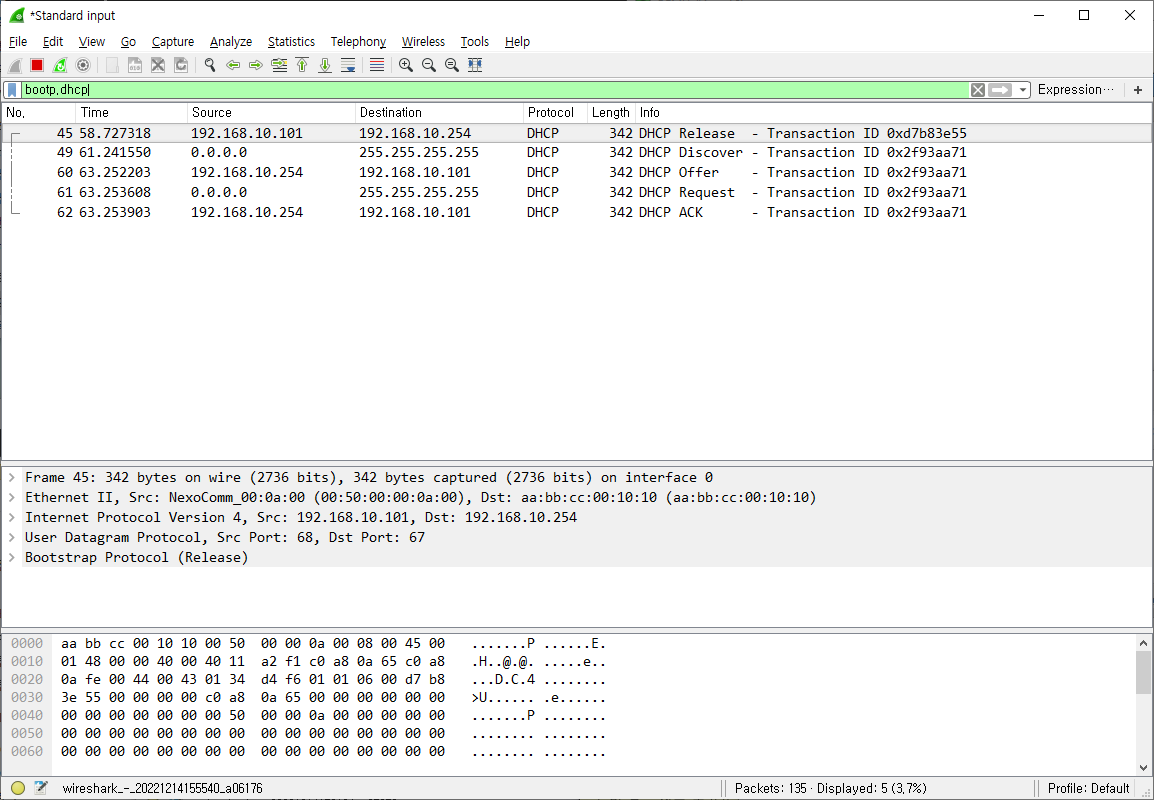1154x800 pixels.
Task: Expand the Ethernet II details
Action: coord(12,498)
